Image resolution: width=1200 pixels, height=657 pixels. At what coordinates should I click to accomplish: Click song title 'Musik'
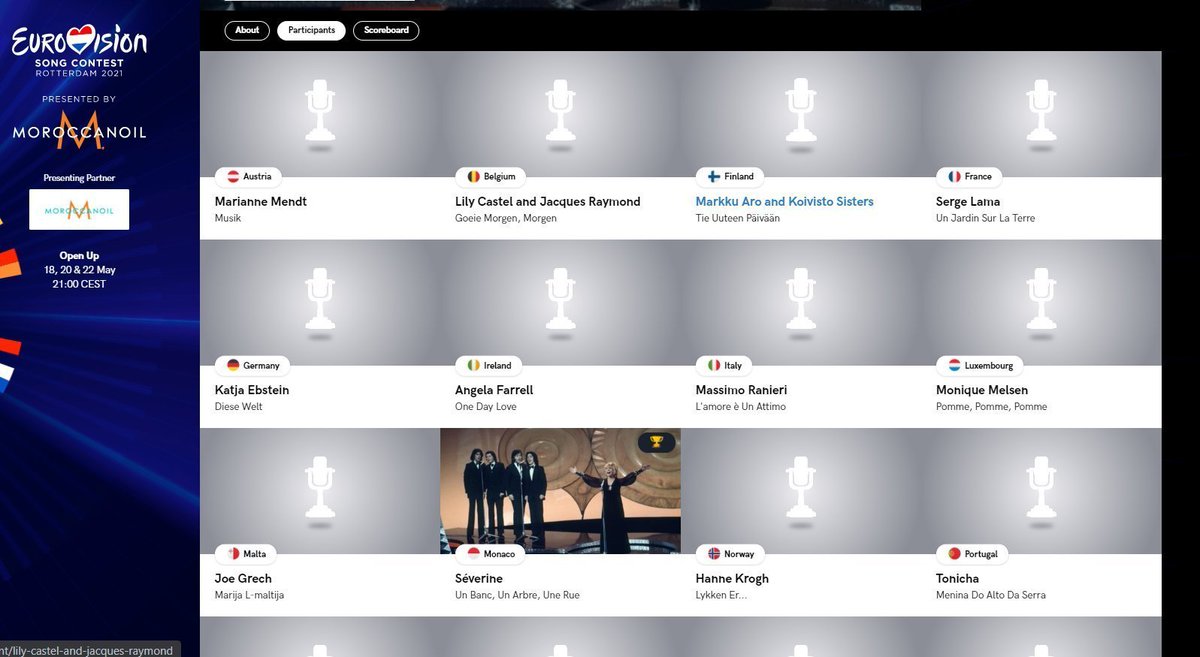(228, 218)
